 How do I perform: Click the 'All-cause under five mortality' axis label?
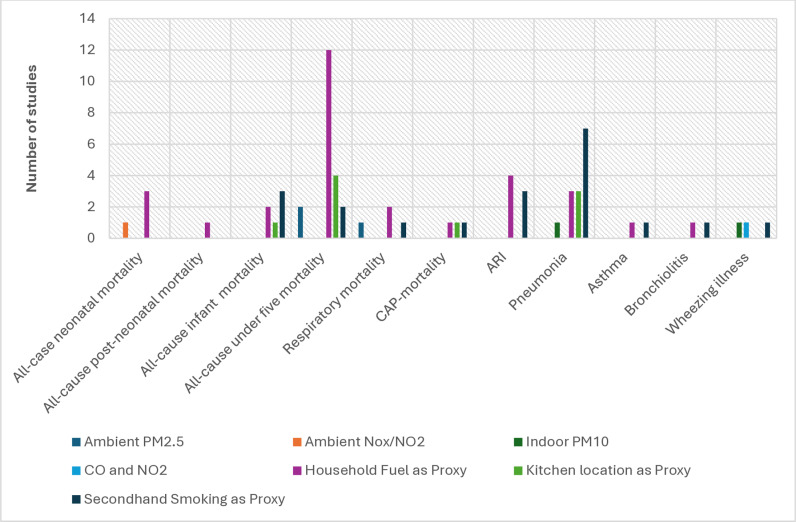click(254, 323)
